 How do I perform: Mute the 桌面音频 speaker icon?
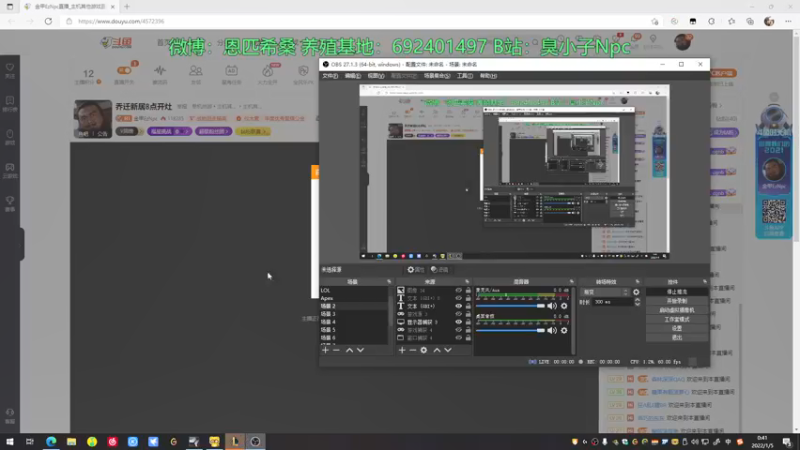coord(552,330)
